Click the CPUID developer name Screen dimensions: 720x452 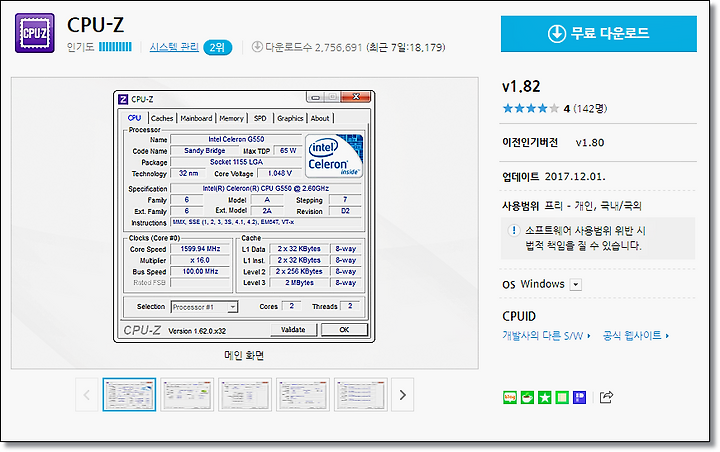coord(519,316)
